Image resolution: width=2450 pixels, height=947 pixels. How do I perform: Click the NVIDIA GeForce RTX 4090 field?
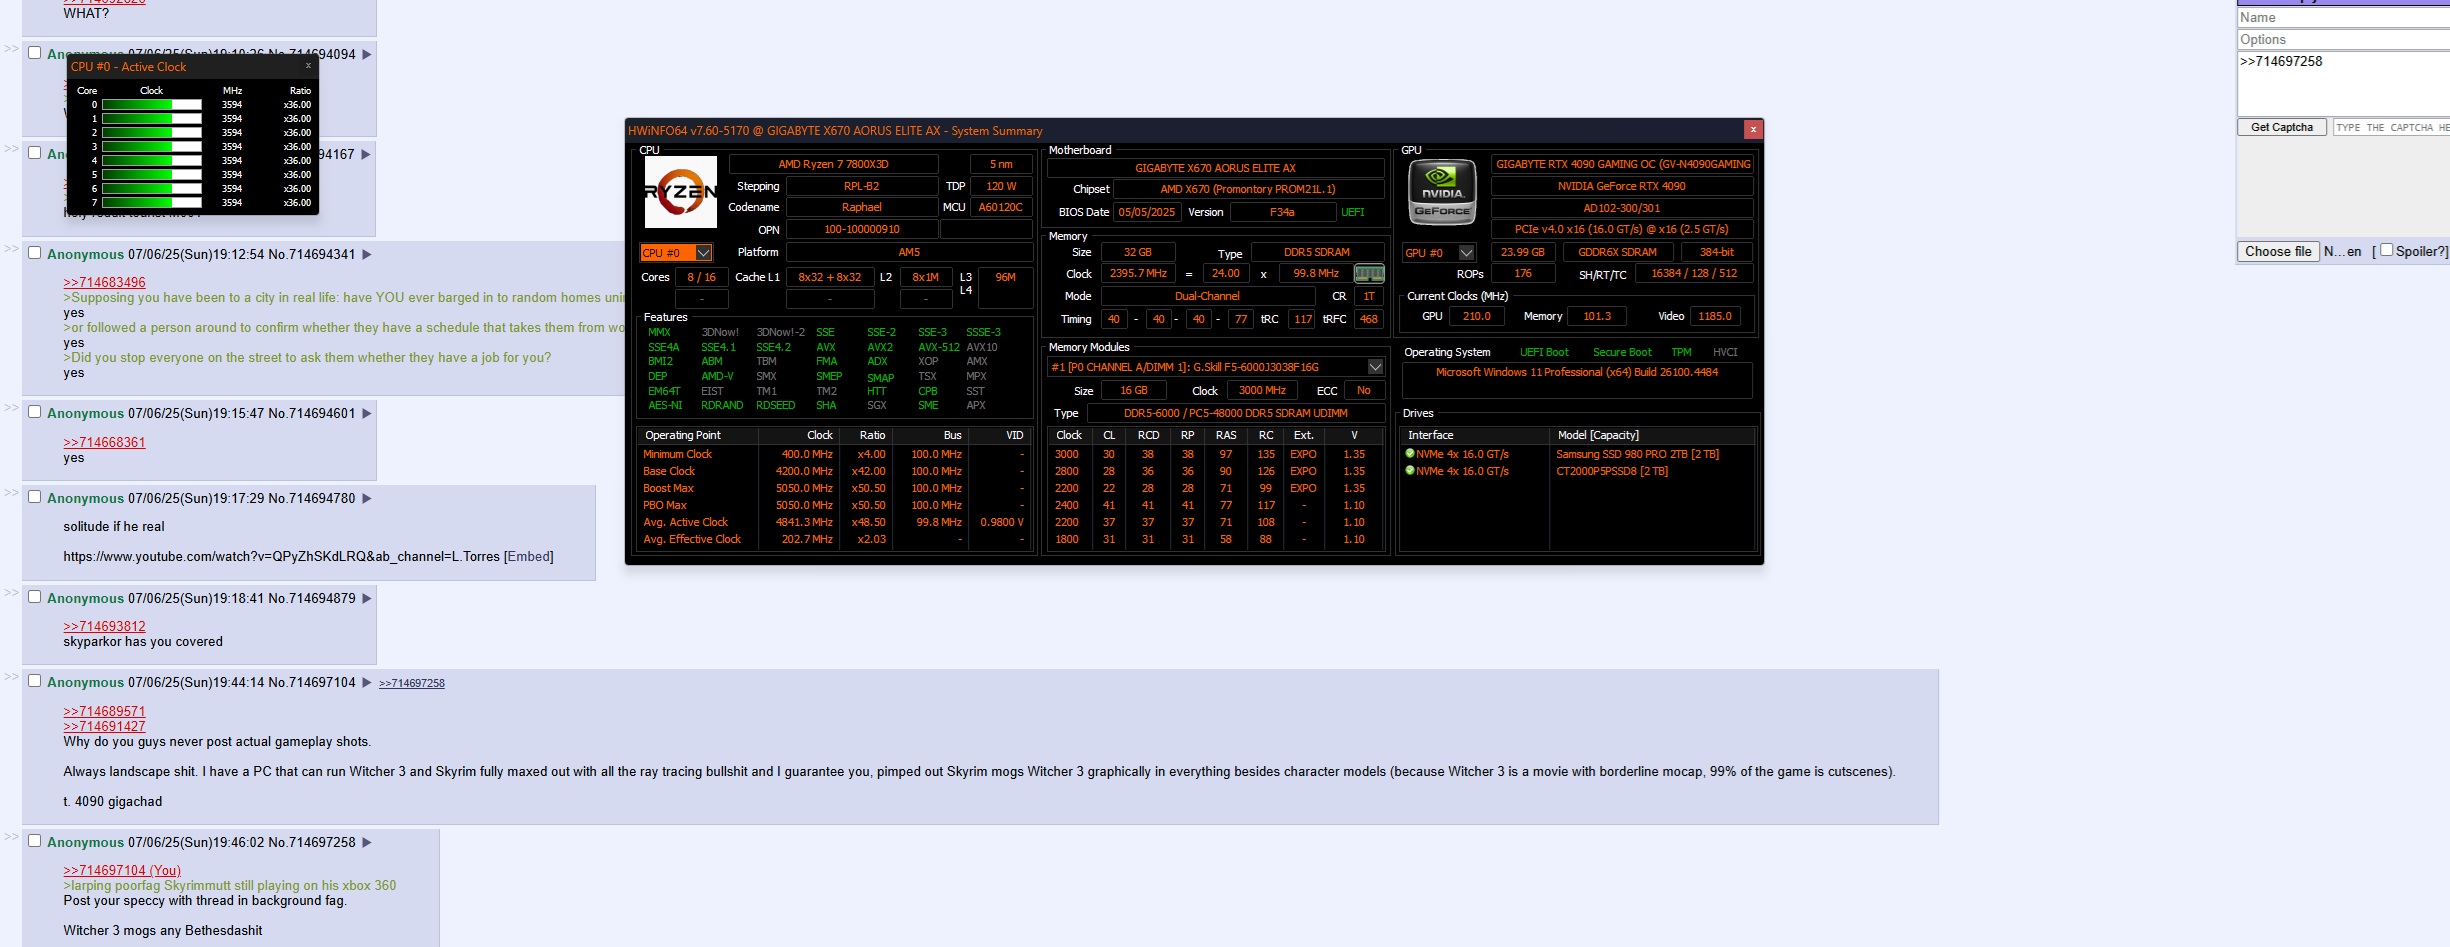click(1621, 186)
